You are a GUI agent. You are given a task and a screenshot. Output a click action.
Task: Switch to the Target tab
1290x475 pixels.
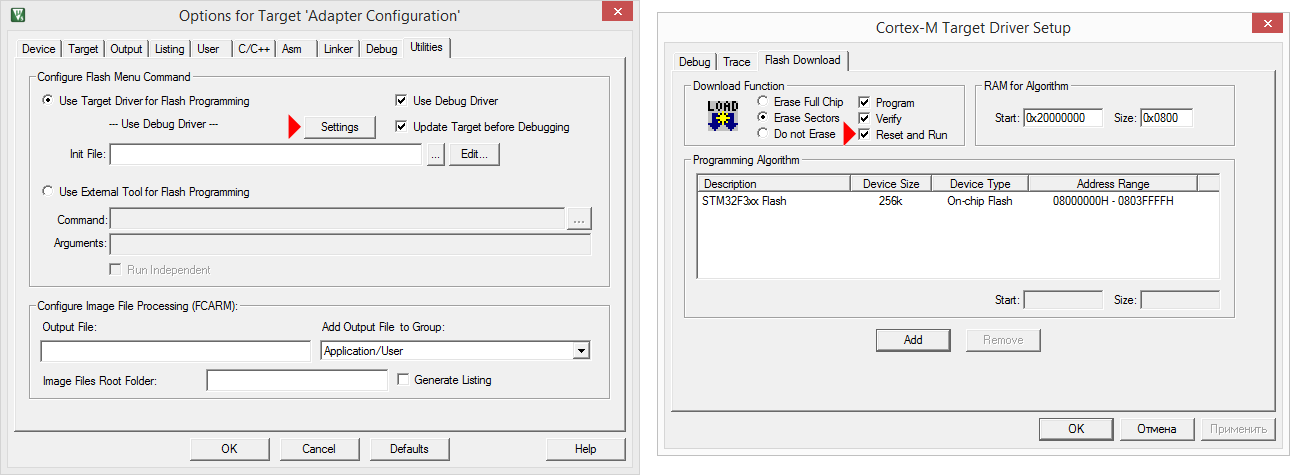(x=83, y=49)
